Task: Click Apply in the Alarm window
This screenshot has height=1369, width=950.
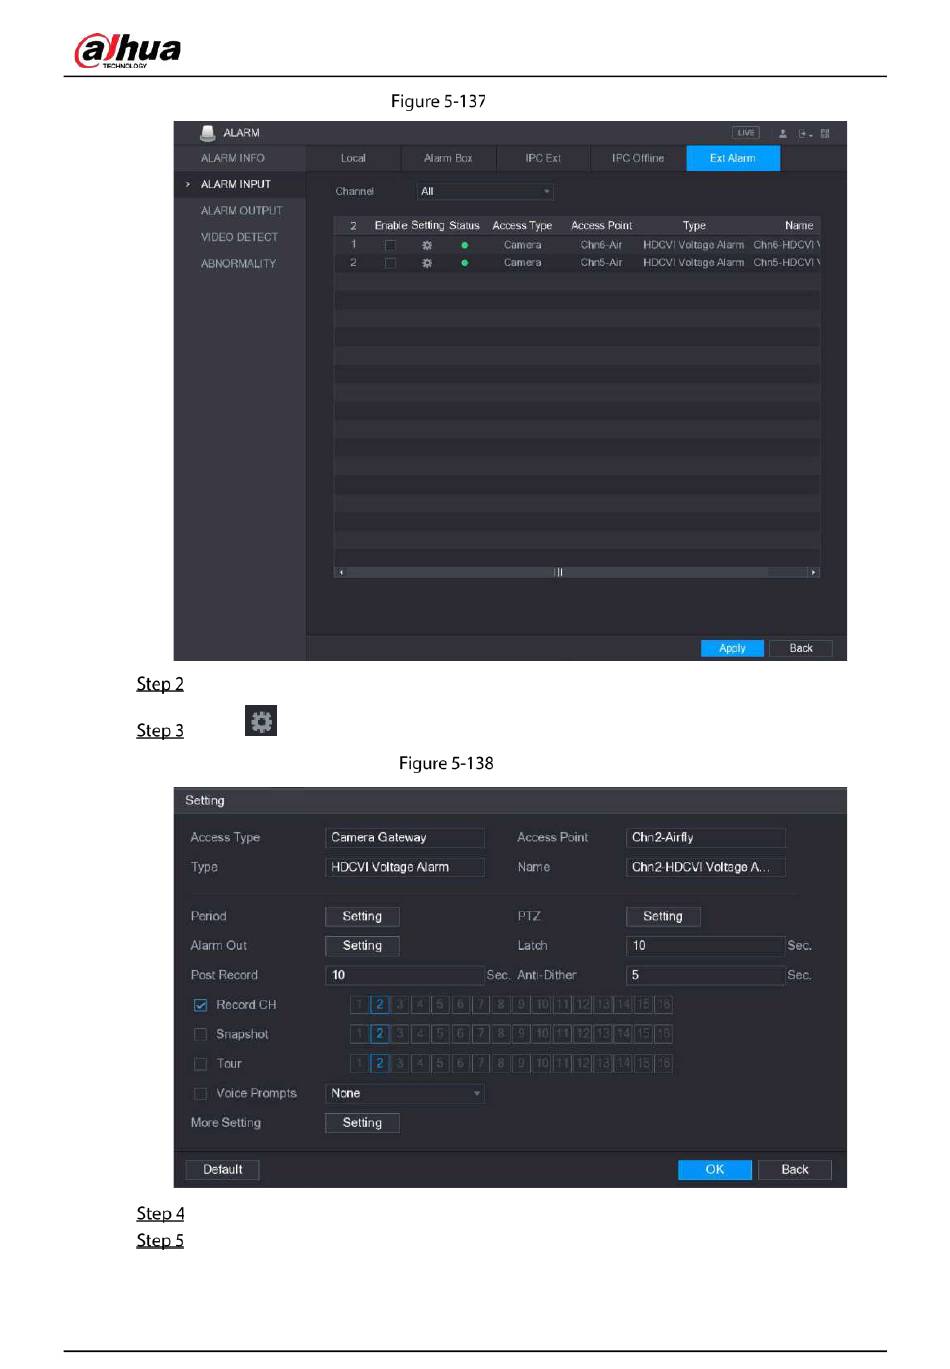Action: coord(733,648)
